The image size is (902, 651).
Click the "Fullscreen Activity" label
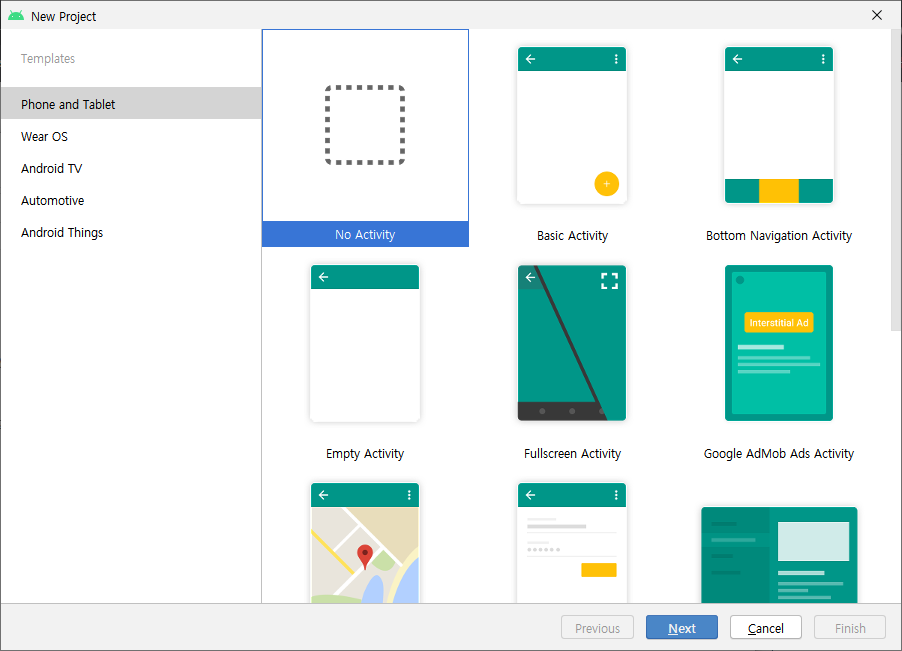[x=572, y=454]
